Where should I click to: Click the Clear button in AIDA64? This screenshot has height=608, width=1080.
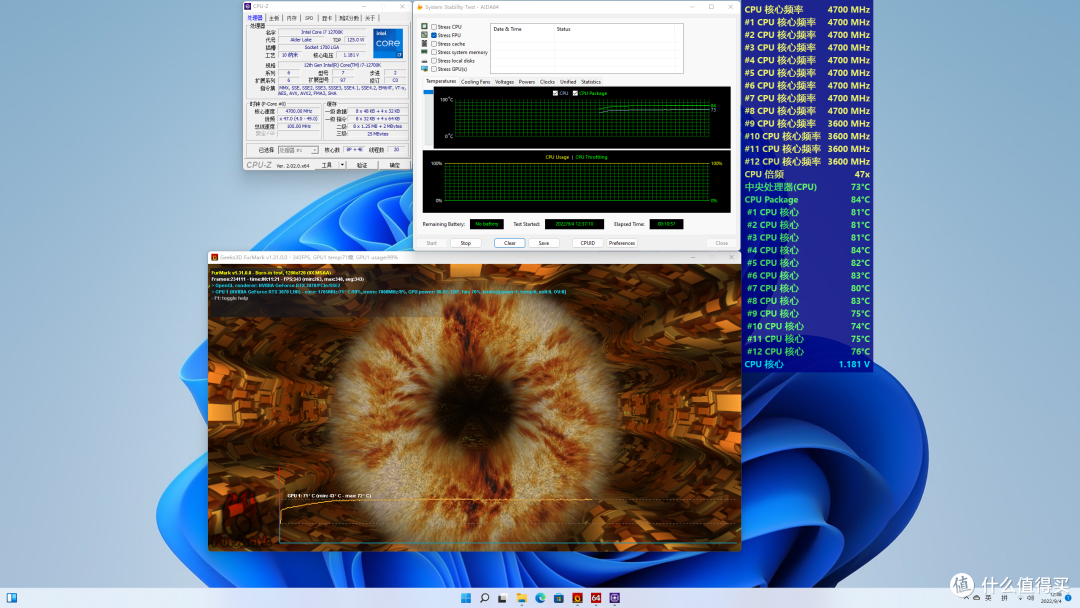click(510, 243)
